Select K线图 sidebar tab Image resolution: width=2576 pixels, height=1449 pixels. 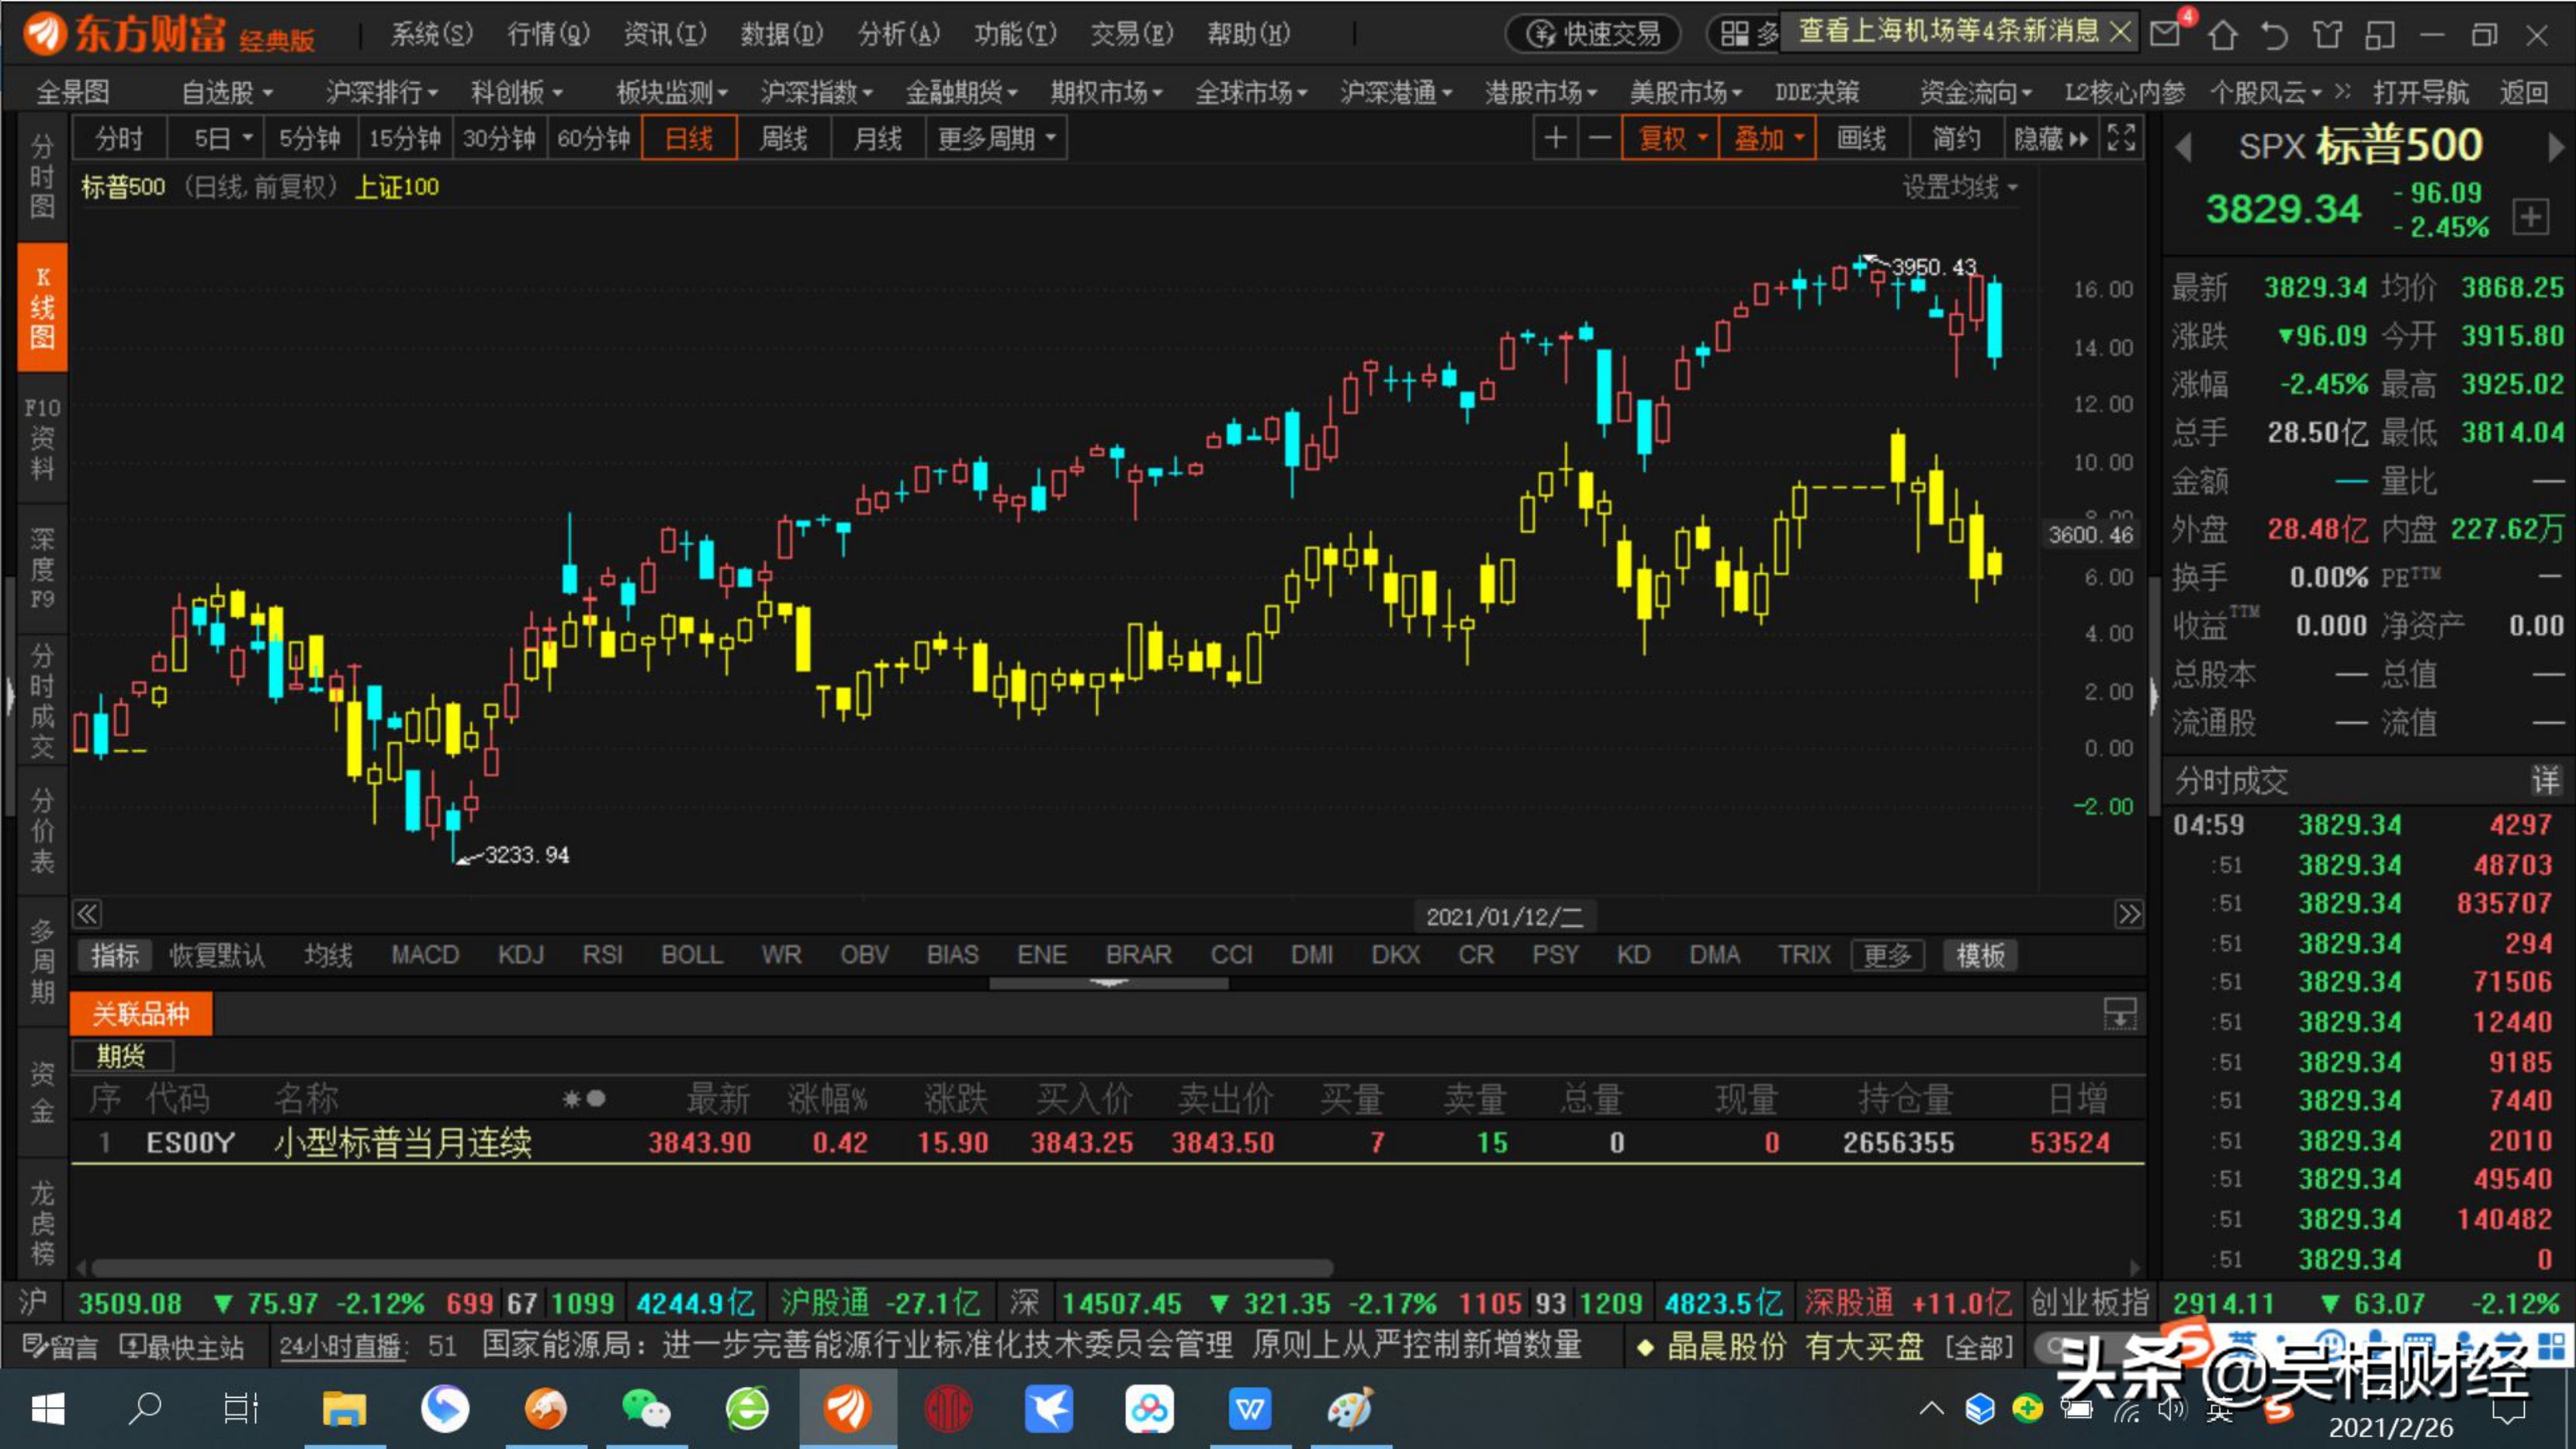click(x=42, y=307)
